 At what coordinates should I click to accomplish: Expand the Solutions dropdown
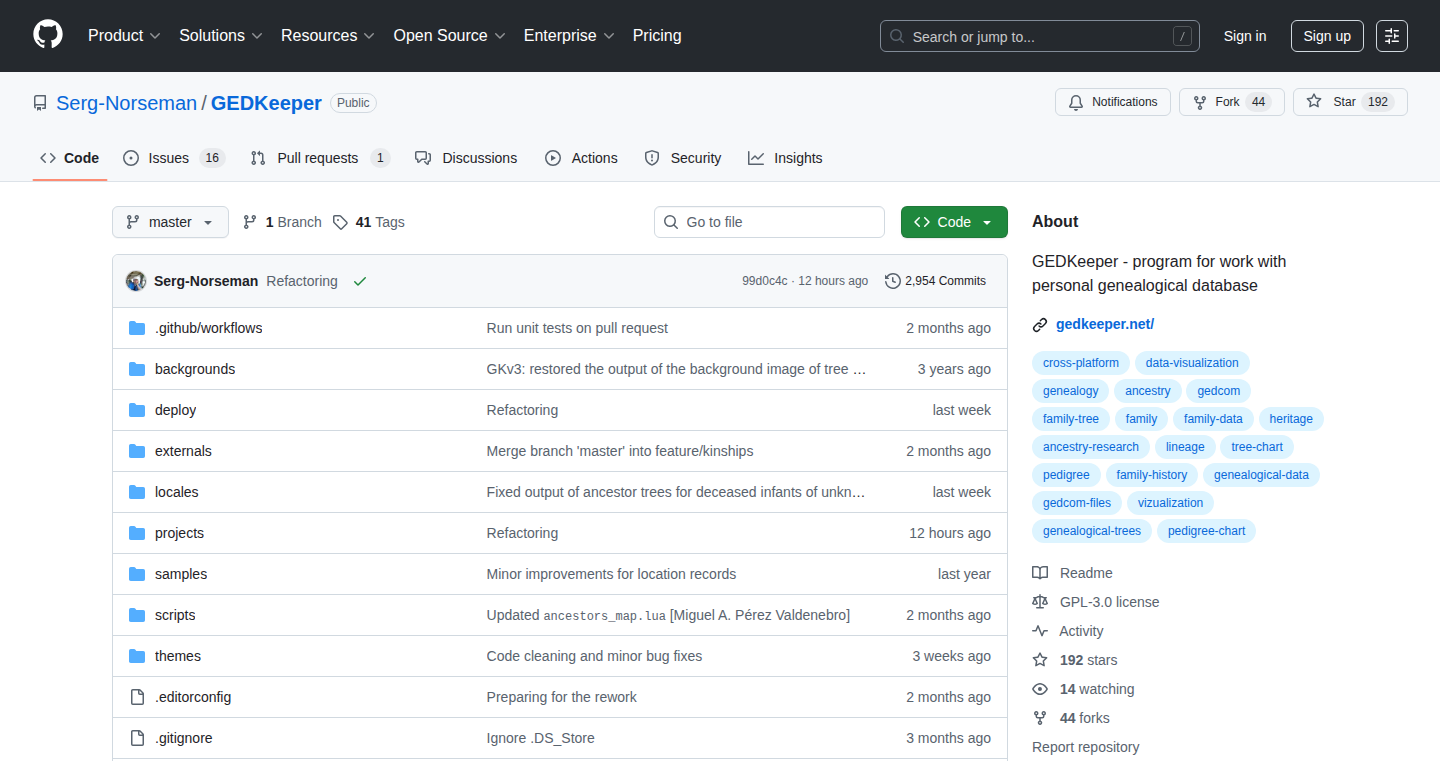pos(221,35)
